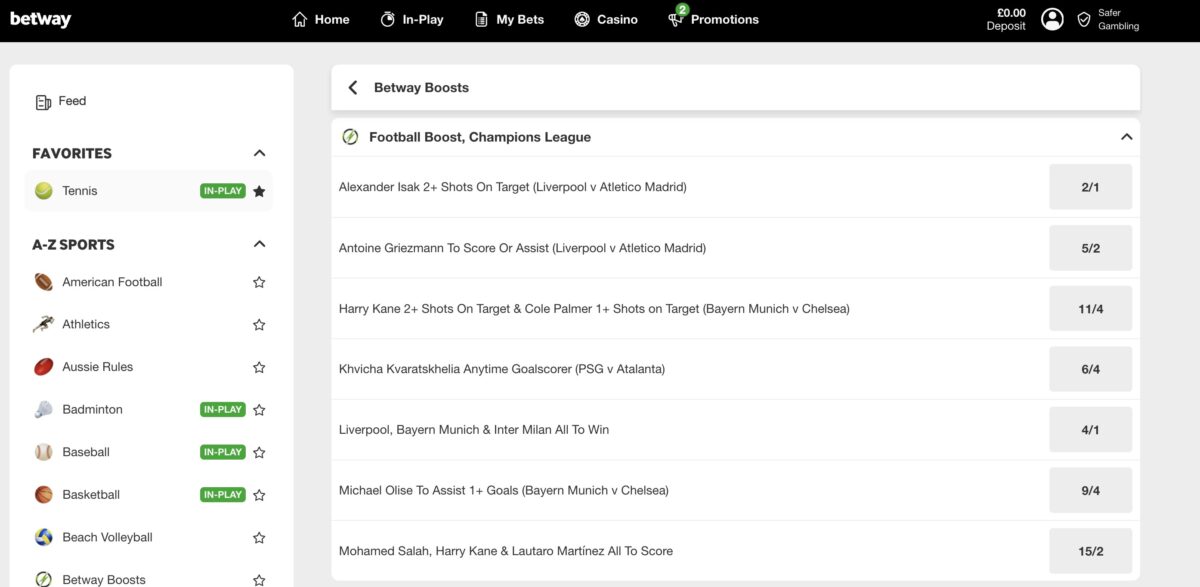Click the Betway logo
This screenshot has height=587, width=1200.
point(40,19)
